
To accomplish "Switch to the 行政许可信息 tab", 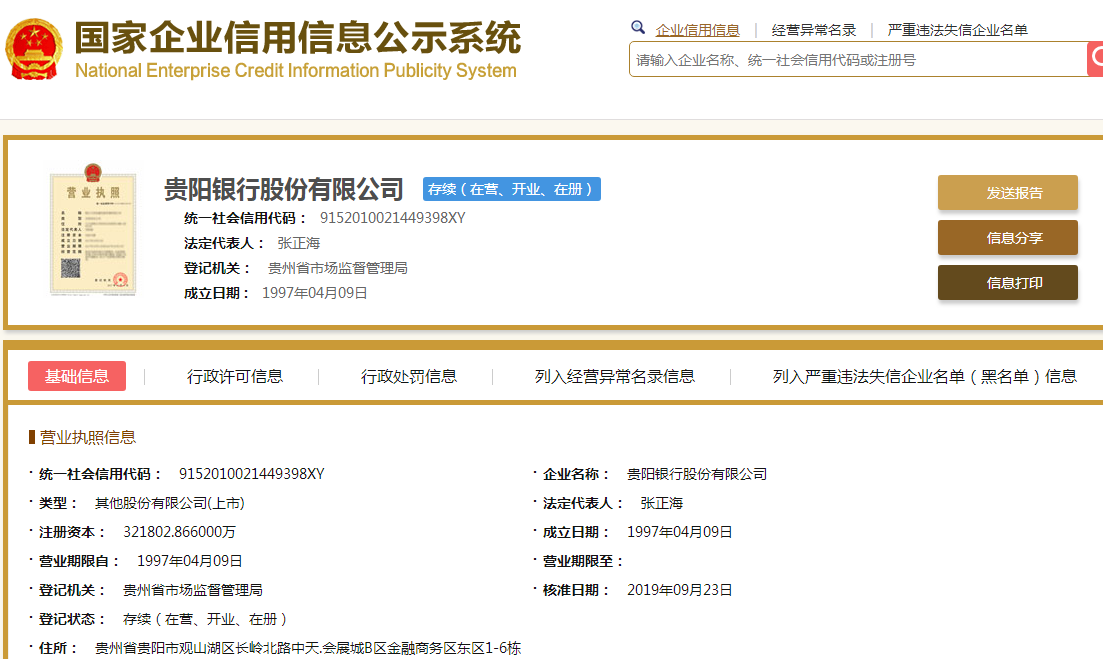I will click(235, 376).
